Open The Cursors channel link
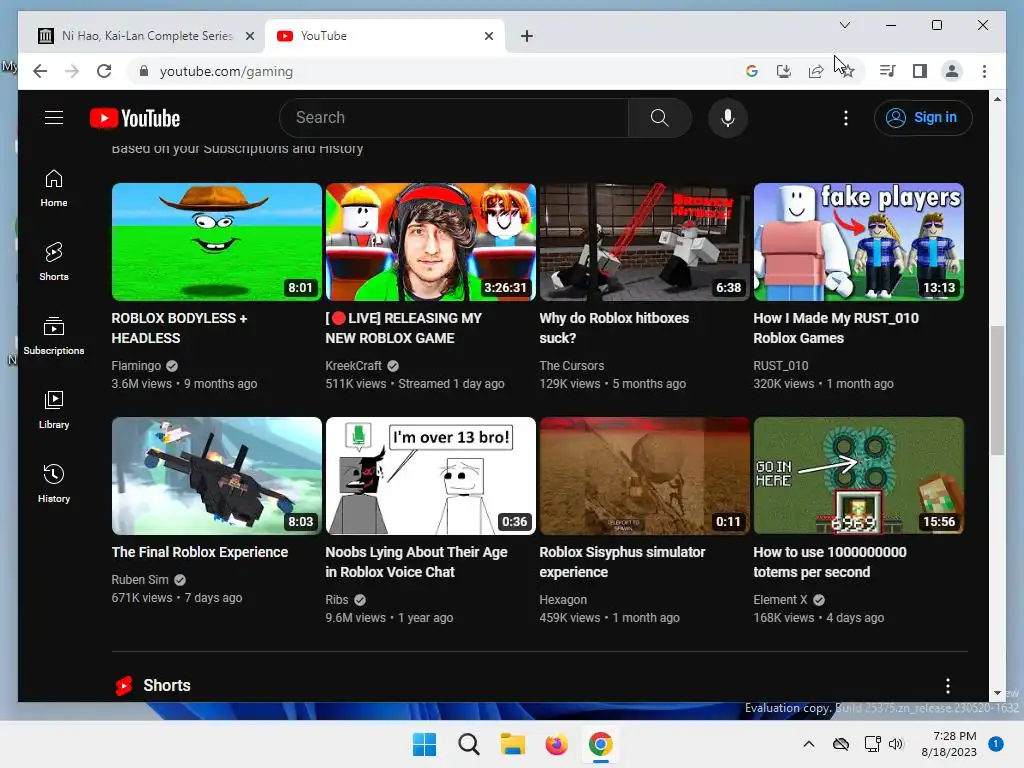 571,366
